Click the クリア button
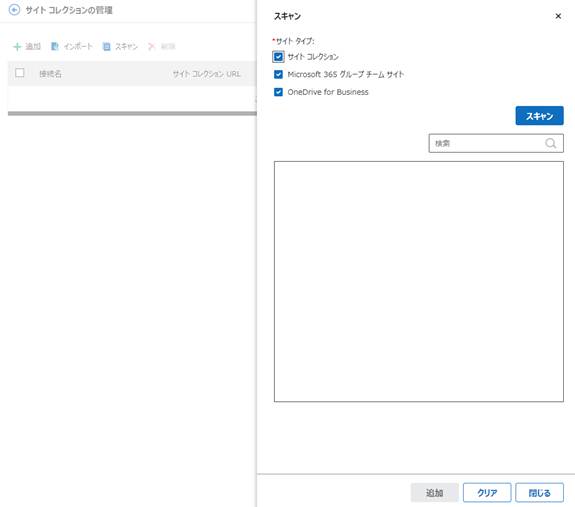The height and width of the screenshot is (507, 575). (487, 493)
